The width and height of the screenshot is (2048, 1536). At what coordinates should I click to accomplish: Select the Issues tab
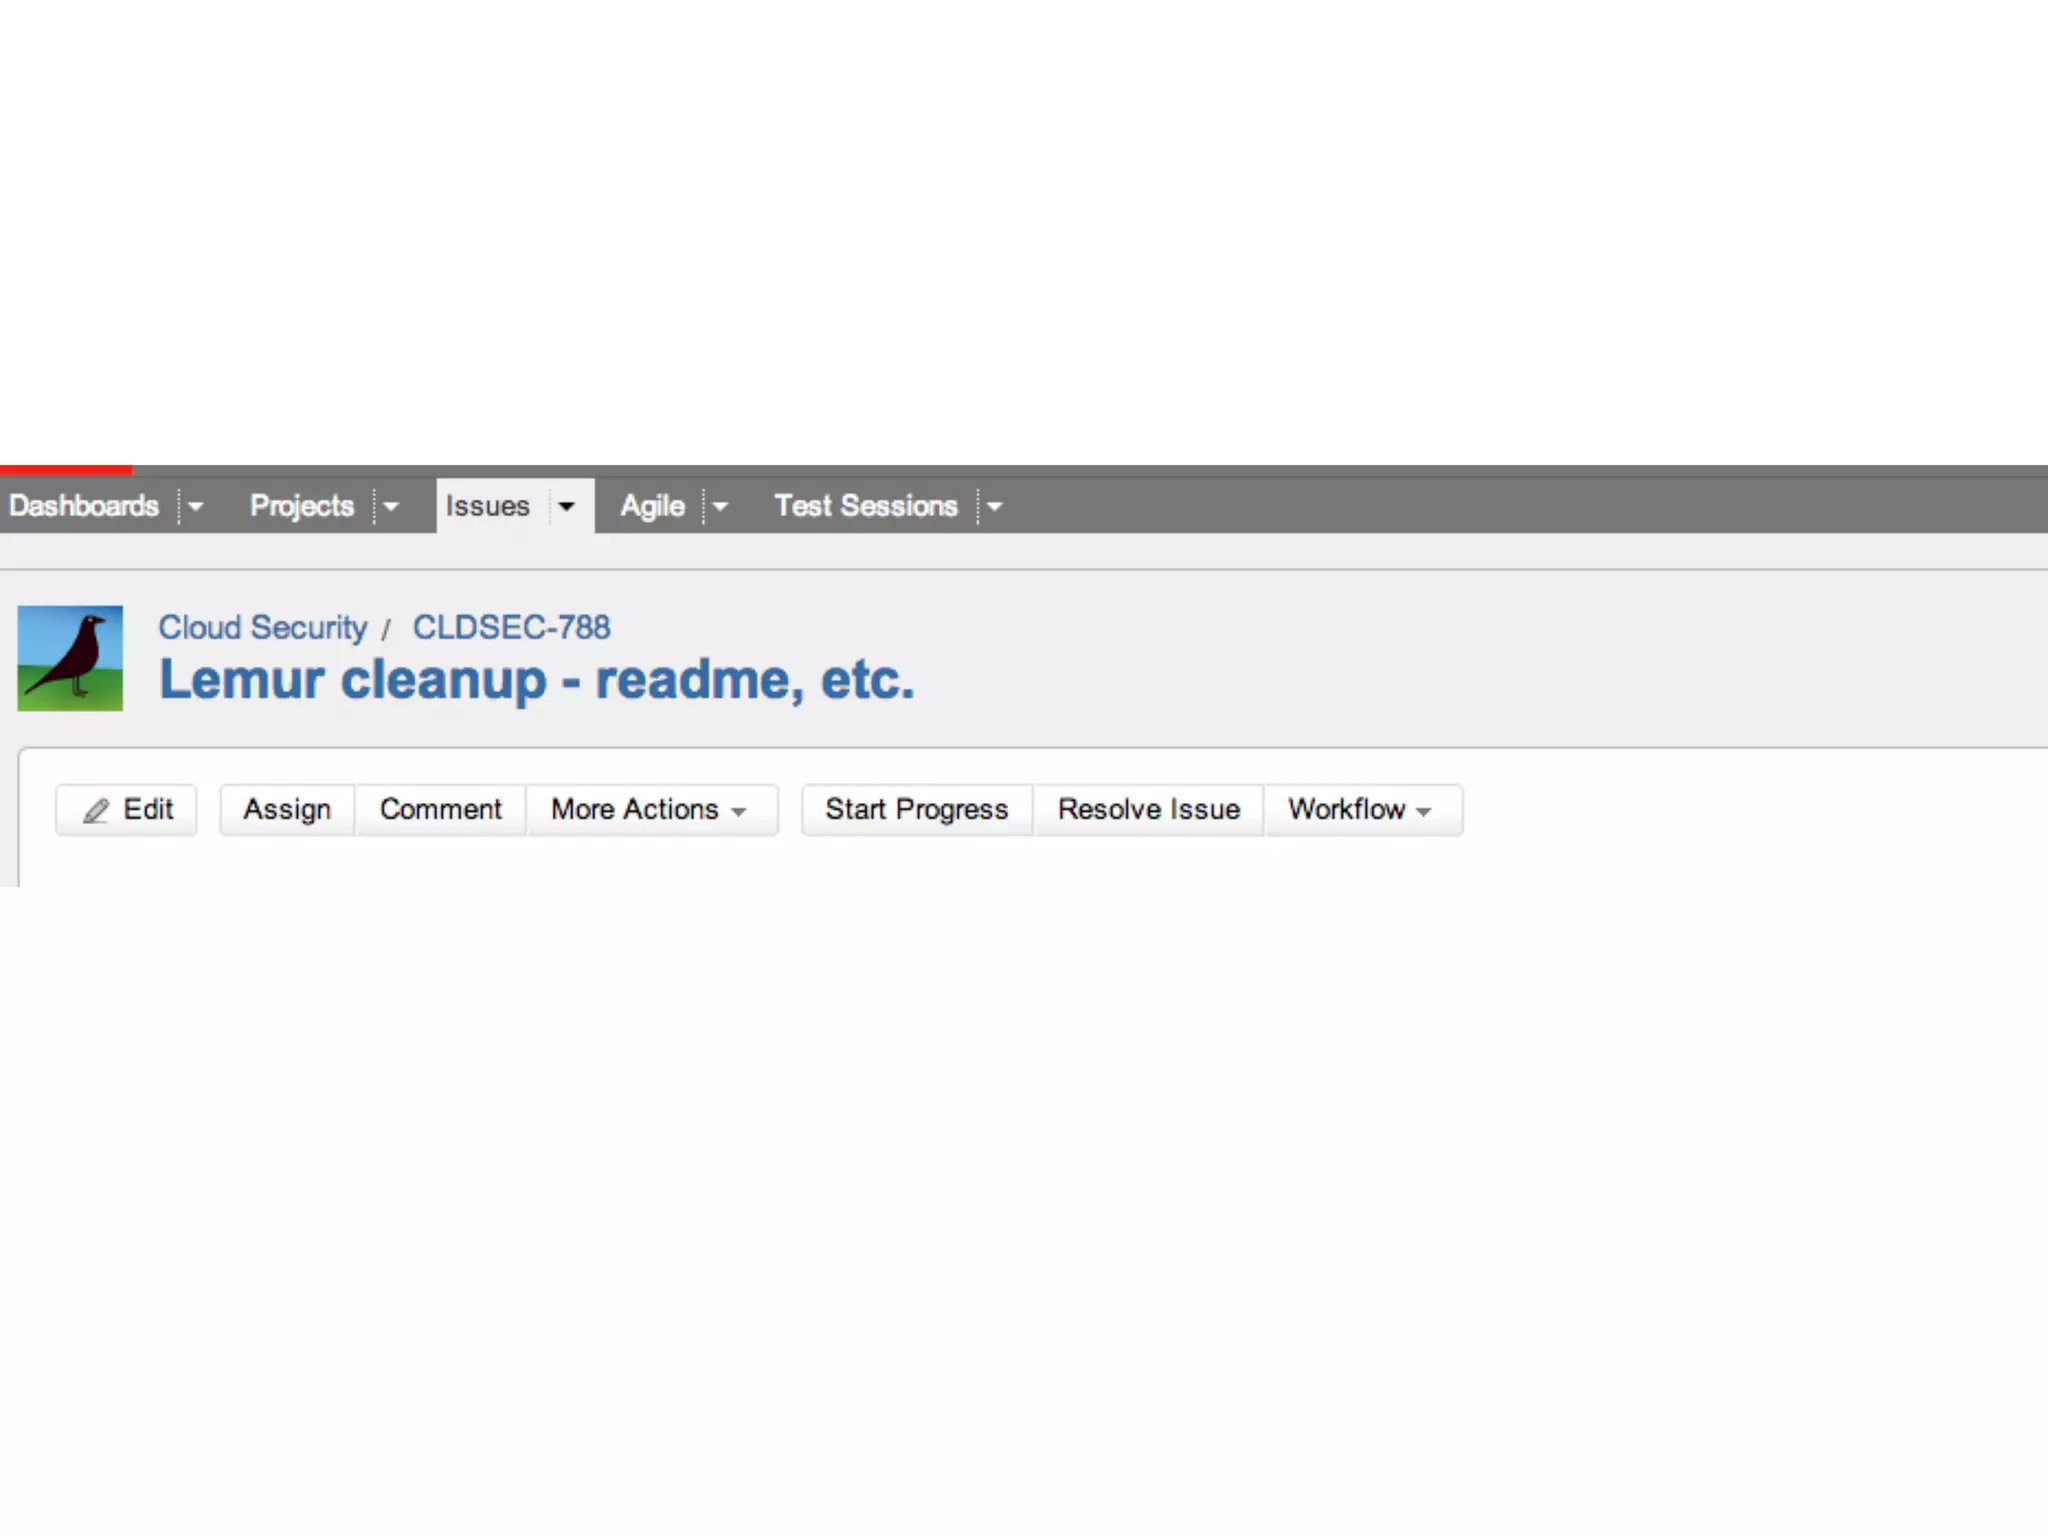pos(487,506)
